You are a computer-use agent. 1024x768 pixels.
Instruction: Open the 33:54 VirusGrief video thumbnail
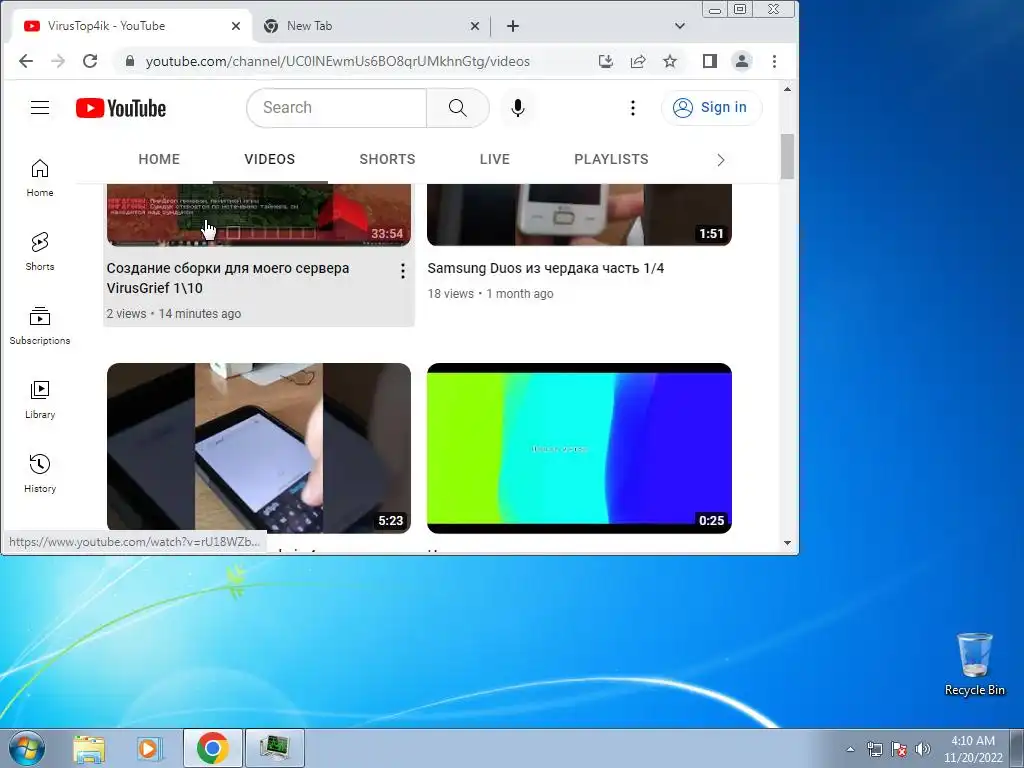(x=259, y=215)
